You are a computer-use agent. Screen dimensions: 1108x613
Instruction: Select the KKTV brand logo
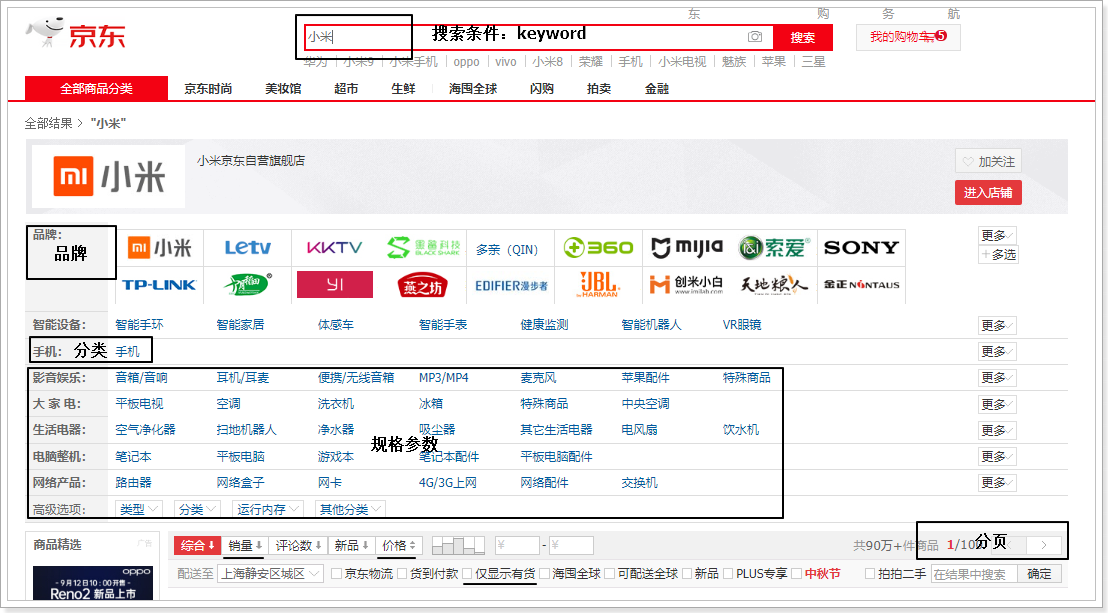[x=335, y=248]
